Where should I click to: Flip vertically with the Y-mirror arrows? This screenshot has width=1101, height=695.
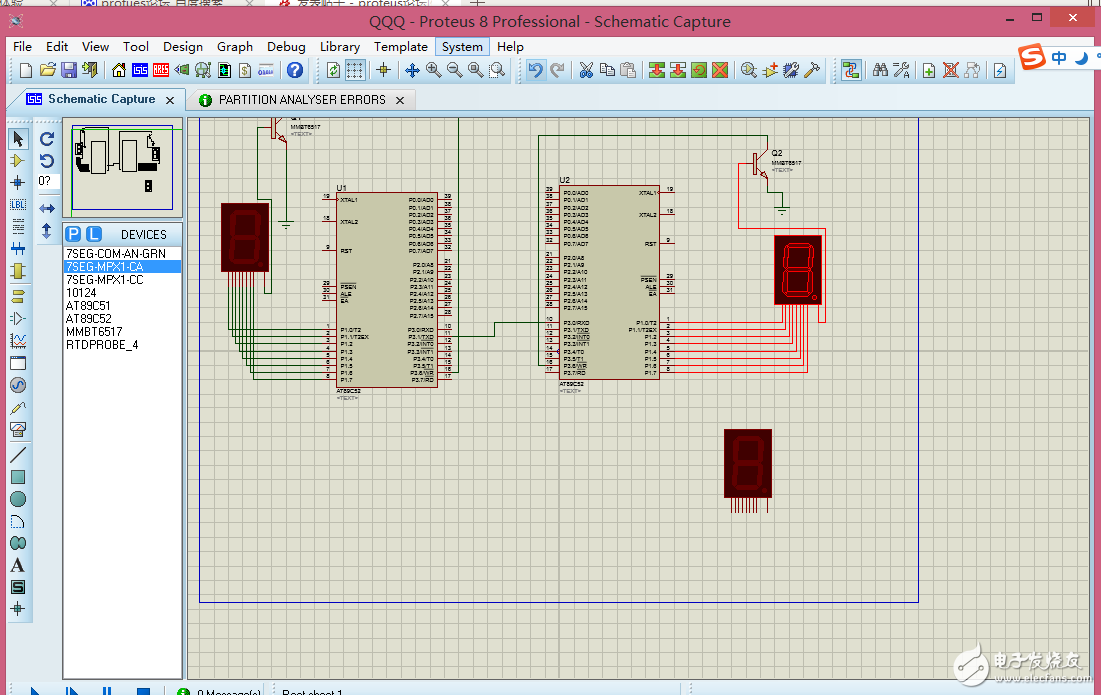pos(47,231)
